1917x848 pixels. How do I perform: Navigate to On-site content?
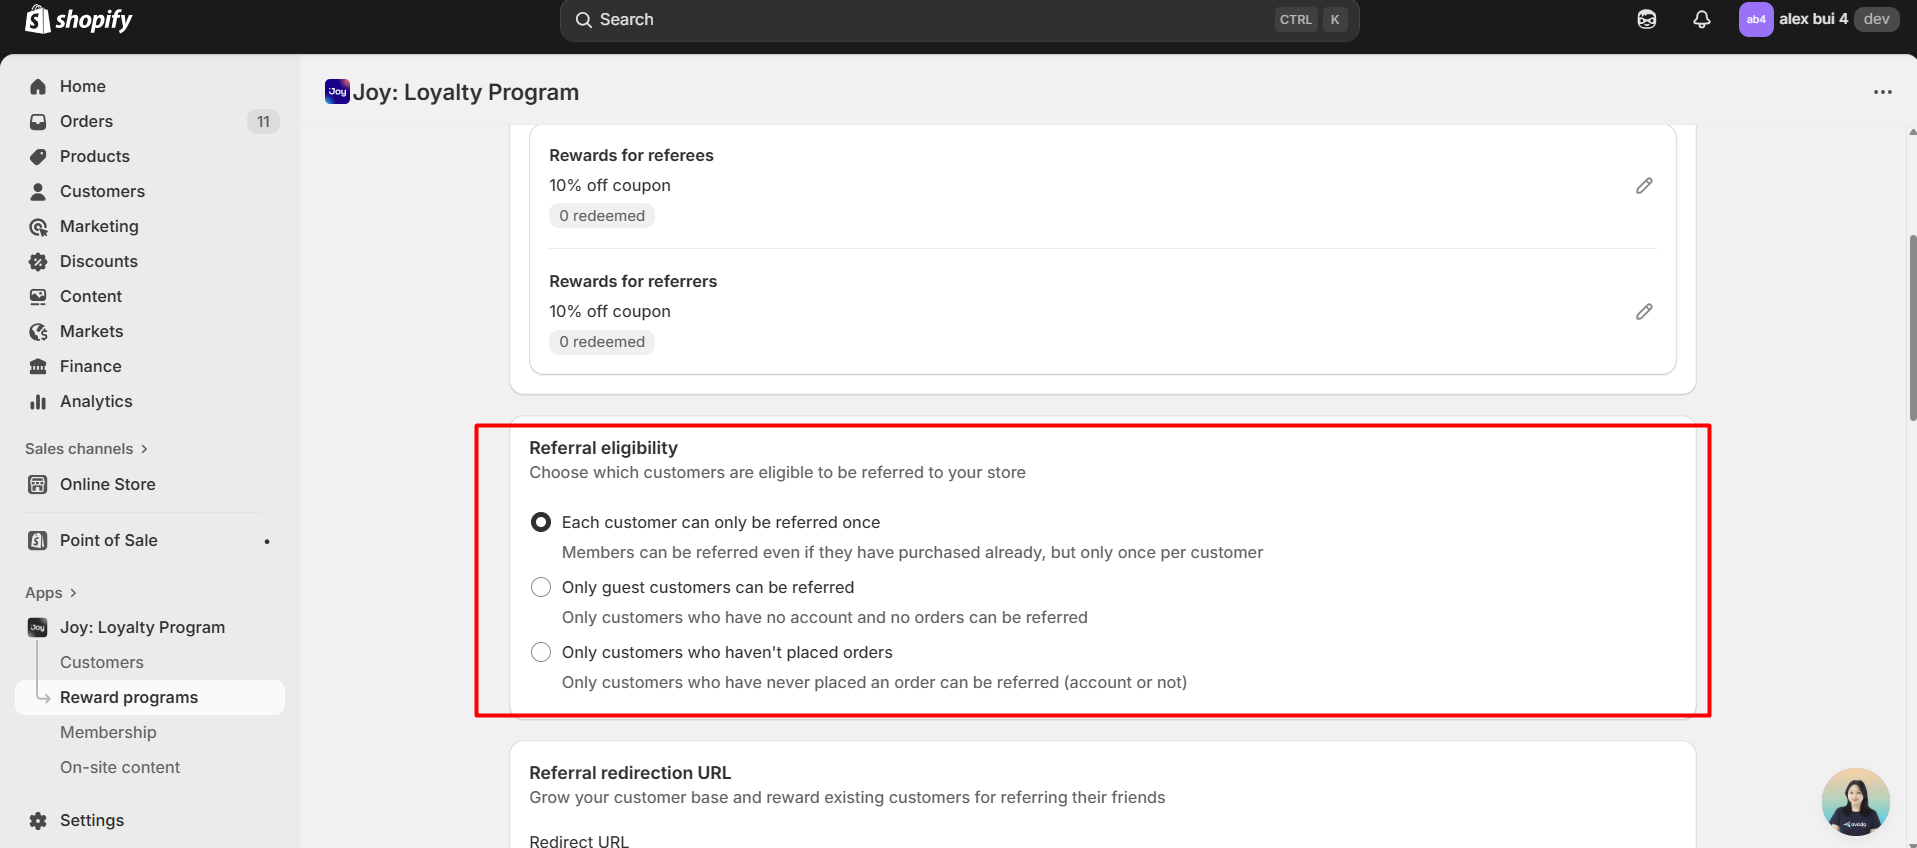point(120,767)
